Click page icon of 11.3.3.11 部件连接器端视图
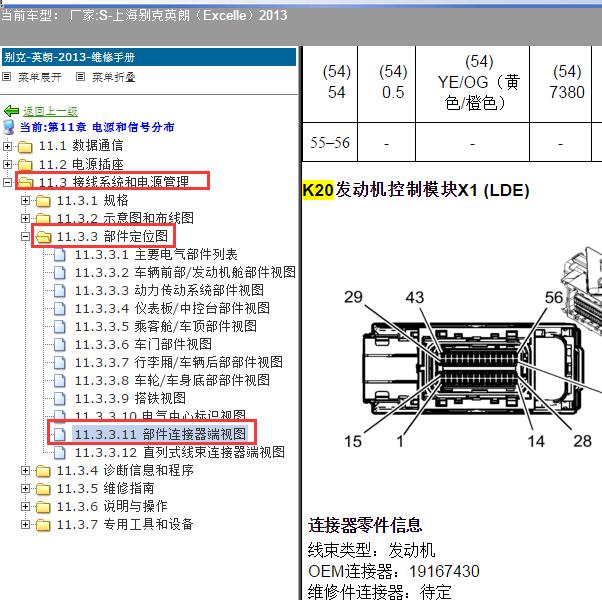Screen dimensions: 602x600 click(x=60, y=434)
